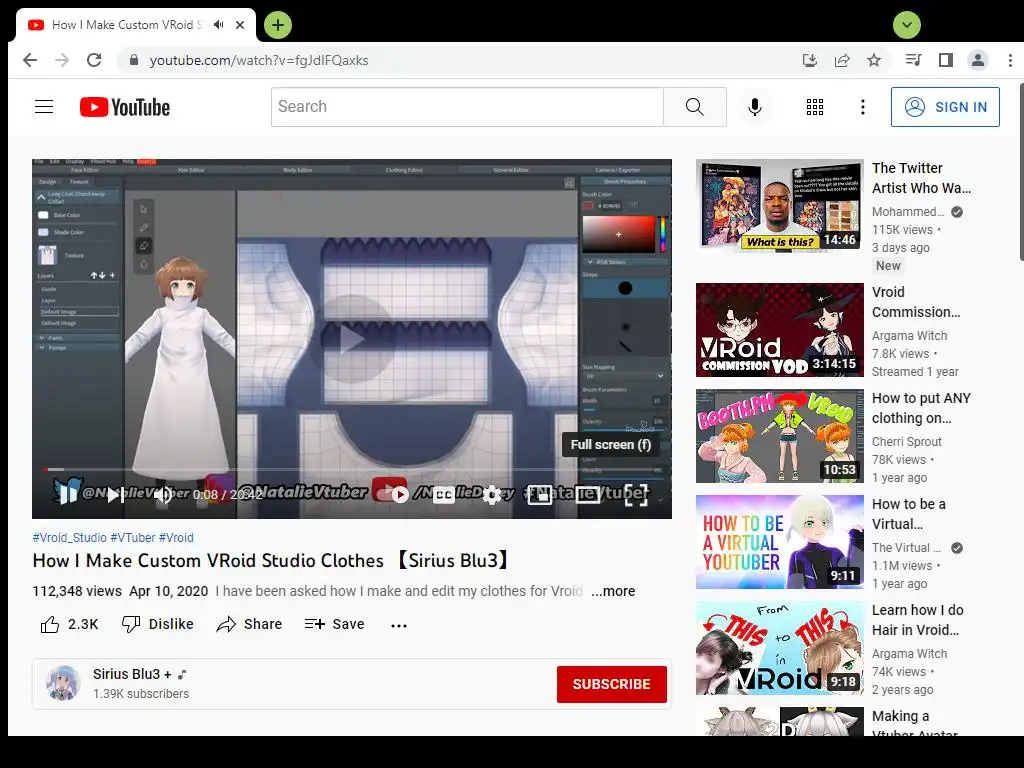Subscribe to Sirius Blu3 channel

(611, 684)
